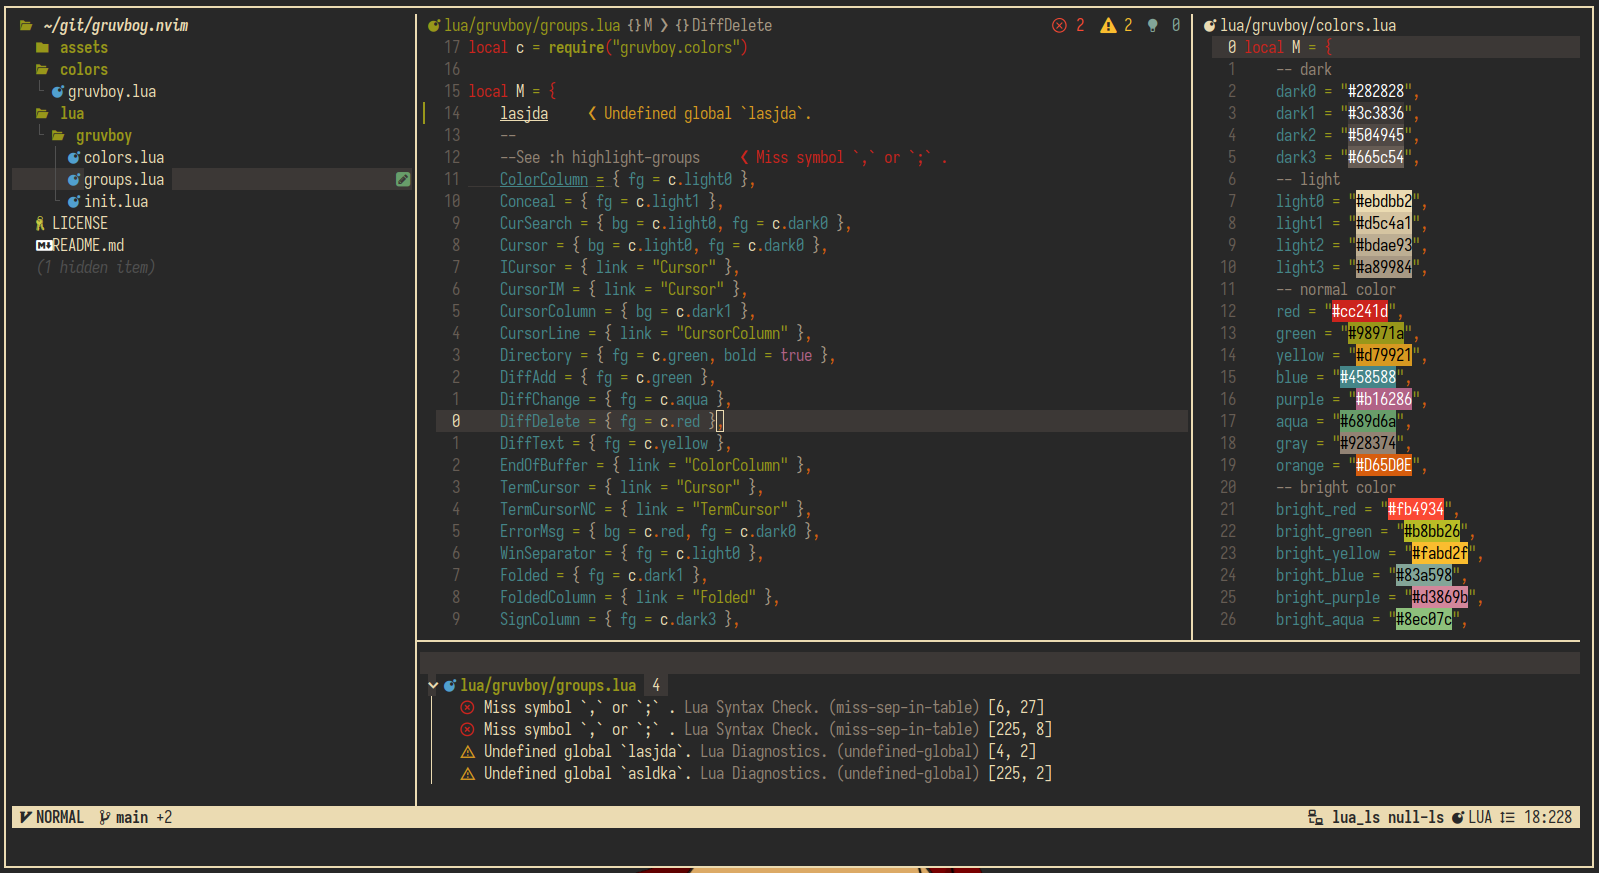
Task: Click the hint lightbulb icon in the winbar
Action: 1153,26
